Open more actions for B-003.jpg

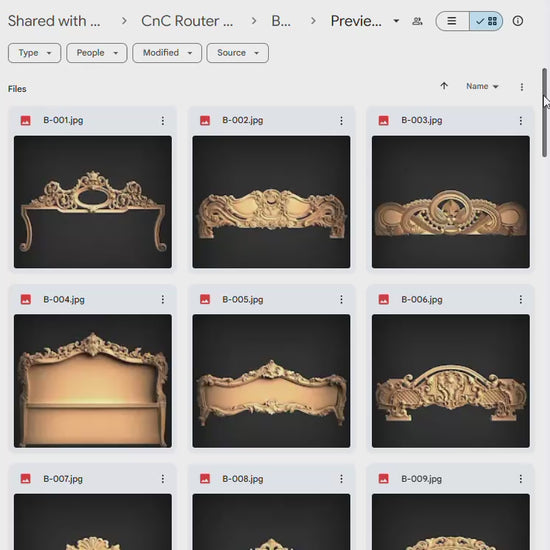click(x=521, y=121)
